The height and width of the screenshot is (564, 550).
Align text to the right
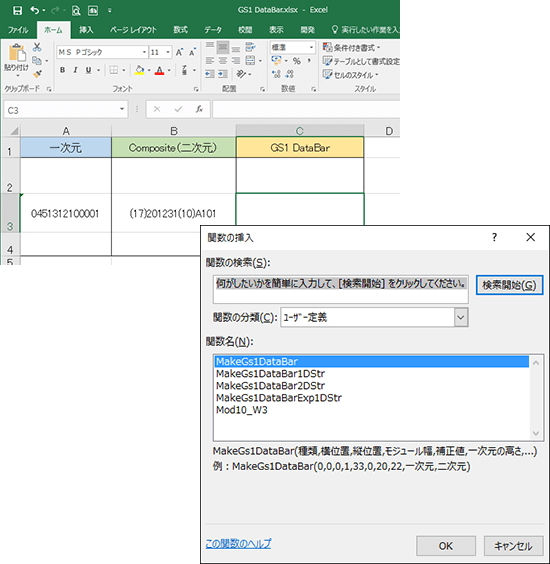pyautogui.click(x=236, y=60)
